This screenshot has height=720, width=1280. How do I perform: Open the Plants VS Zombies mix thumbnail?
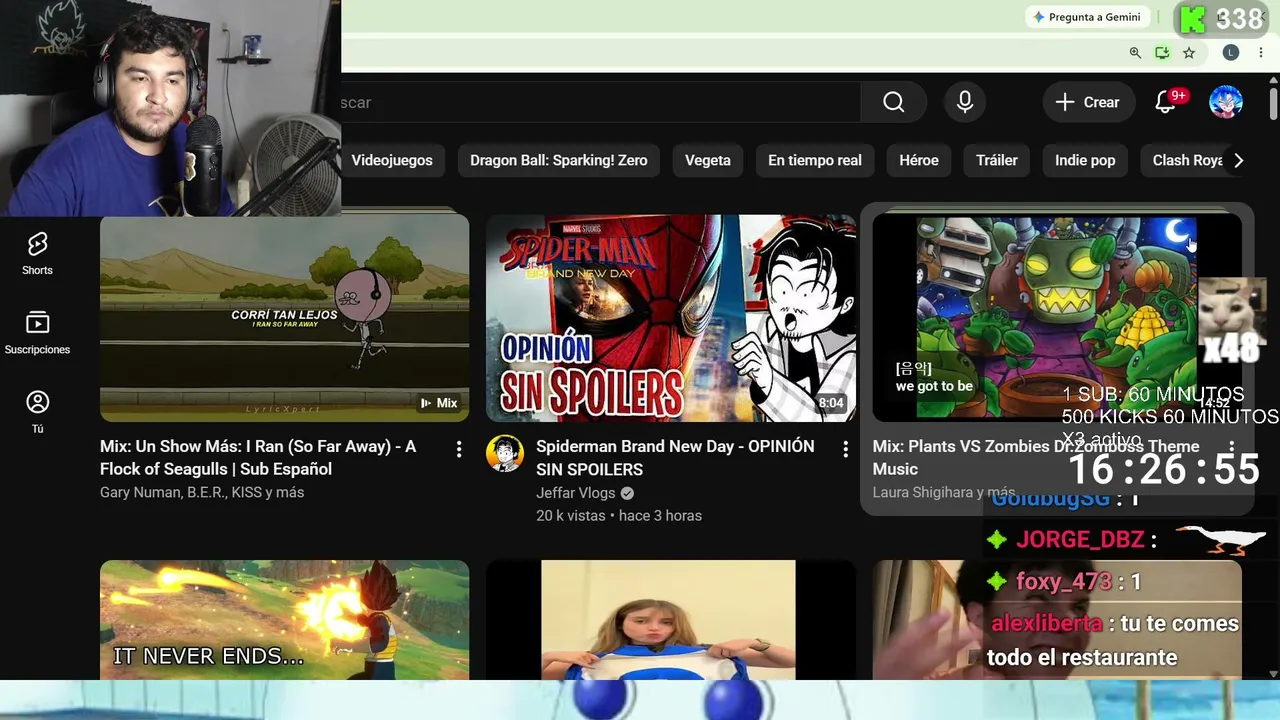(1057, 318)
